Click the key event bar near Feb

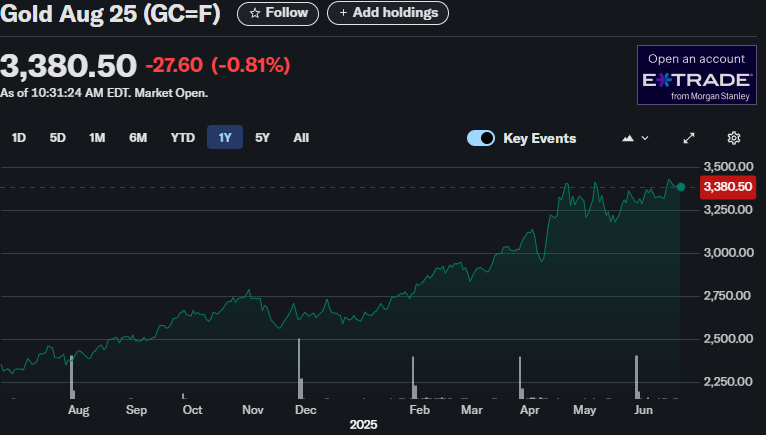[x=414, y=378]
